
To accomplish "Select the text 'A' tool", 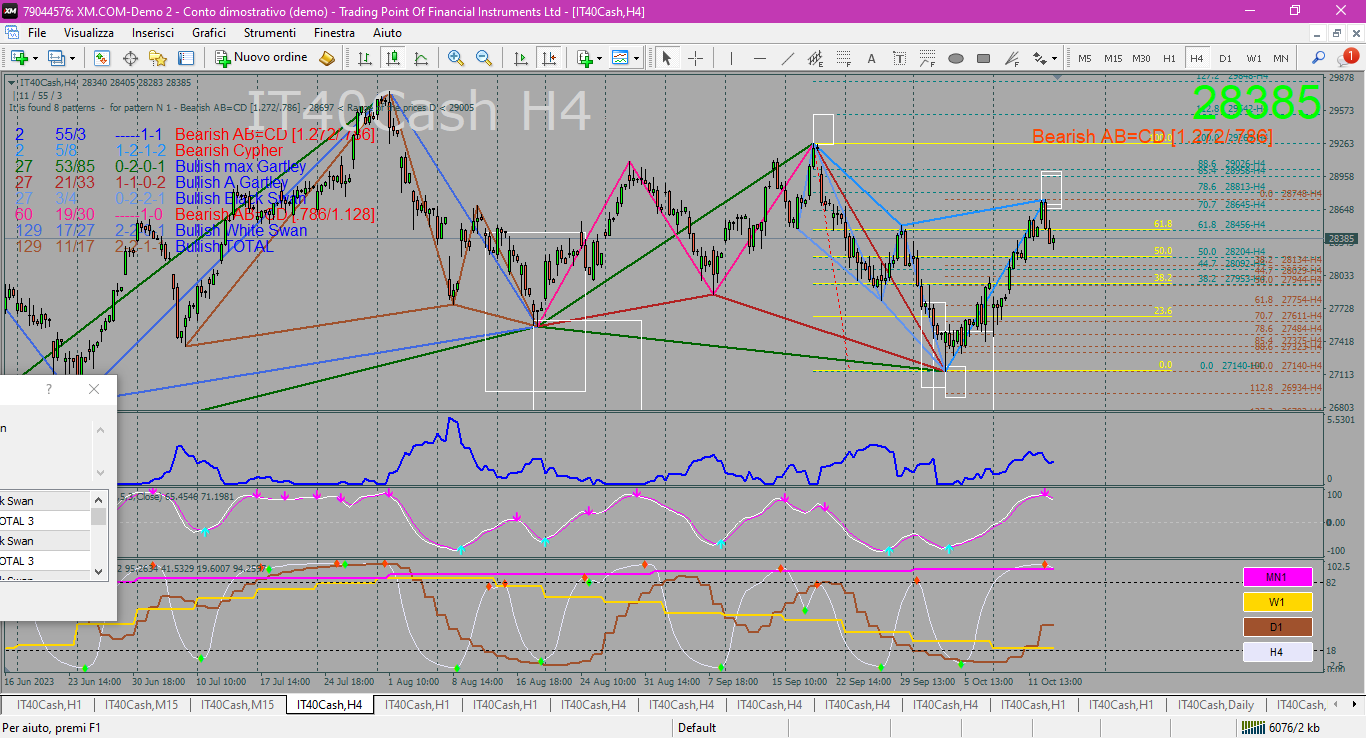I will 871,58.
